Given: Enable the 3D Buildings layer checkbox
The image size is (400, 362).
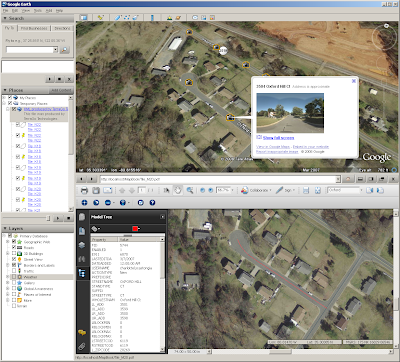Looking at the screenshot, I should (x=14, y=253).
